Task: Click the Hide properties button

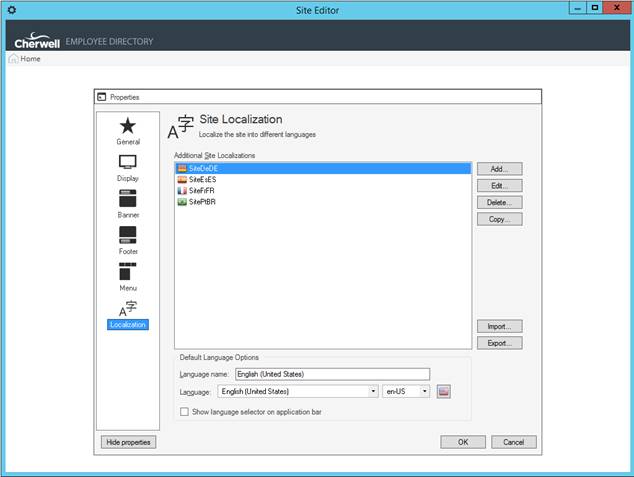Action: point(128,441)
